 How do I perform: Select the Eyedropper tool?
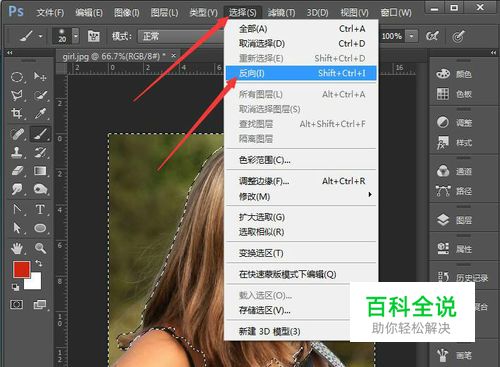pyautogui.click(x=40, y=114)
